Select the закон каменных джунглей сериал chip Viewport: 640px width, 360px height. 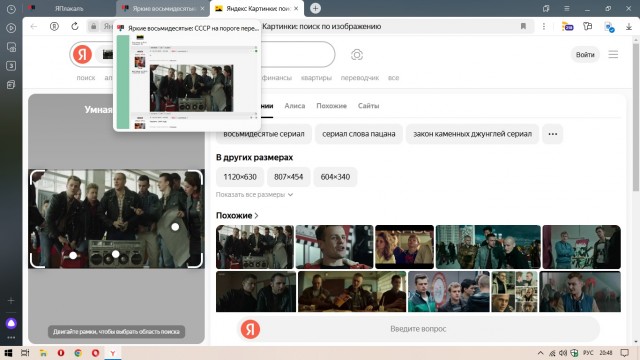(x=472, y=134)
